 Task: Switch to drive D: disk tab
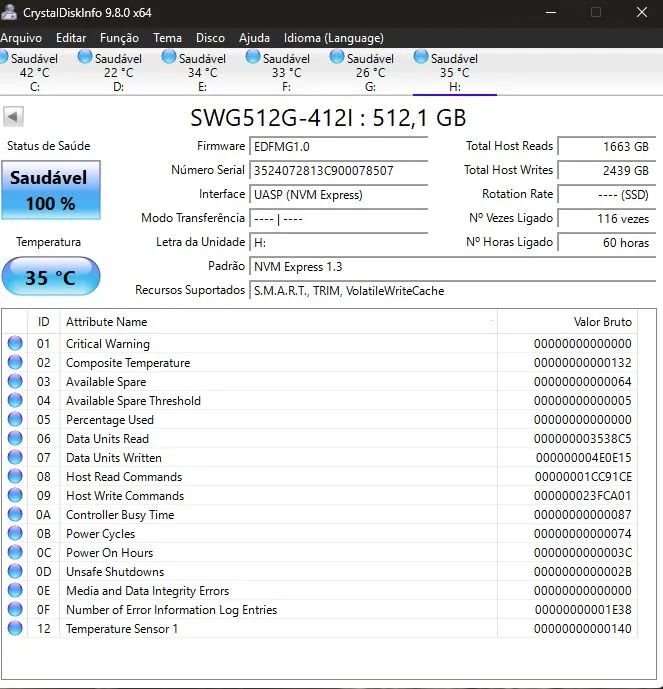click(x=119, y=72)
